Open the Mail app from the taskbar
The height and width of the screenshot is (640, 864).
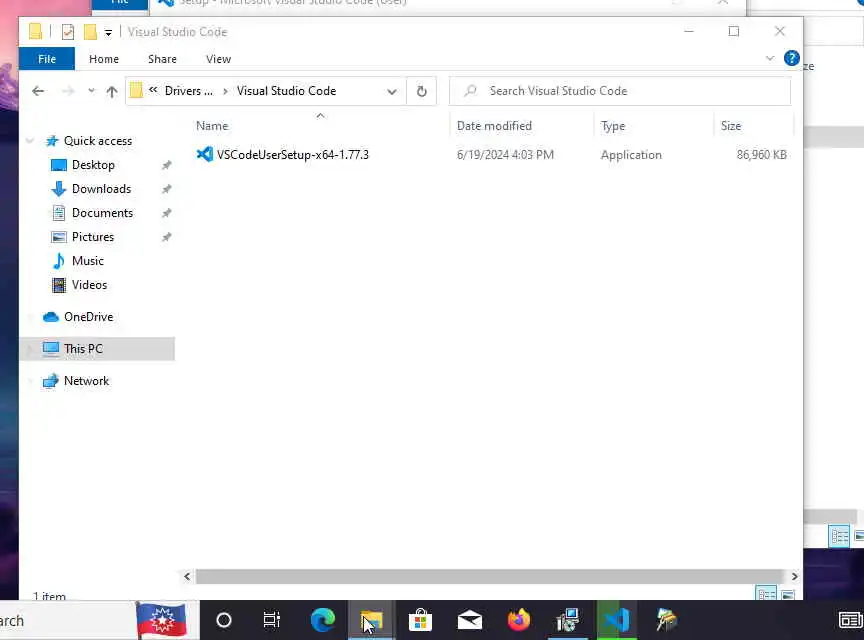(469, 621)
